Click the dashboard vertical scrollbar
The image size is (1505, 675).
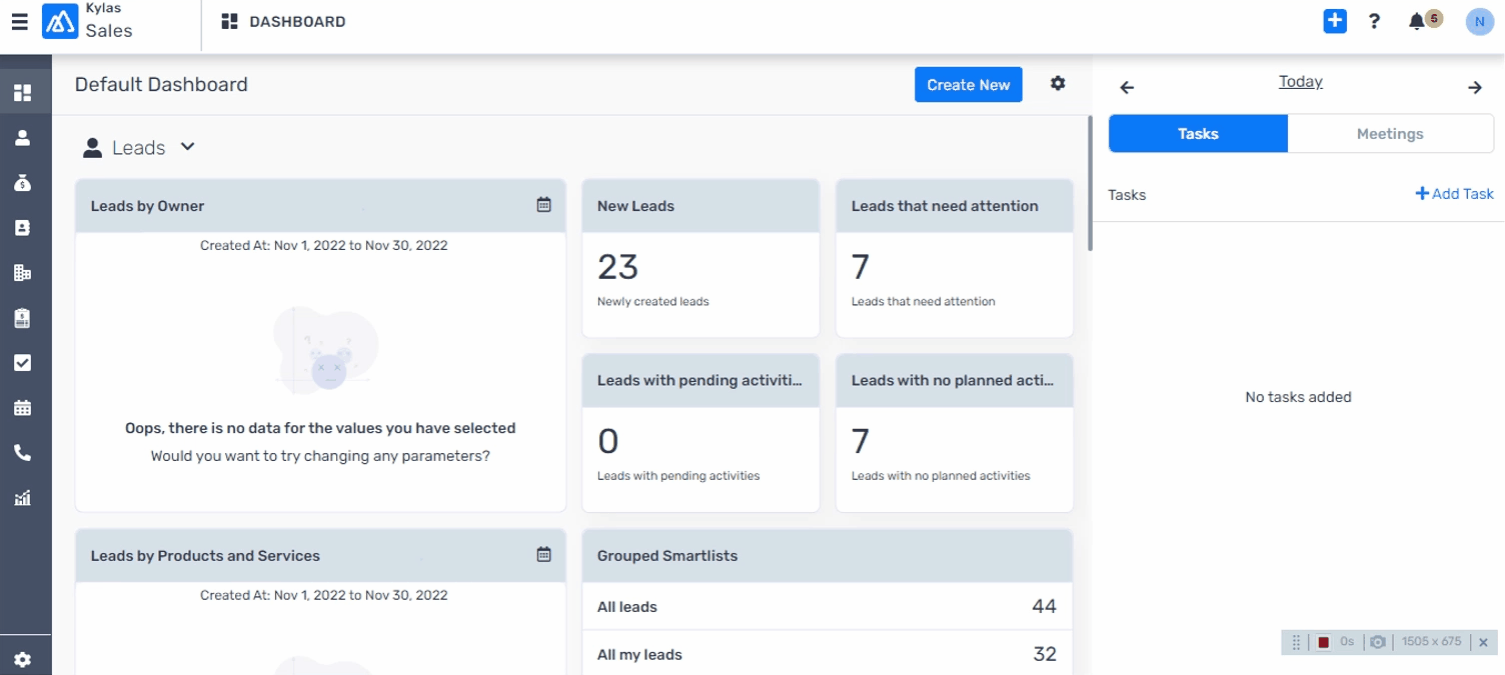tap(1089, 183)
